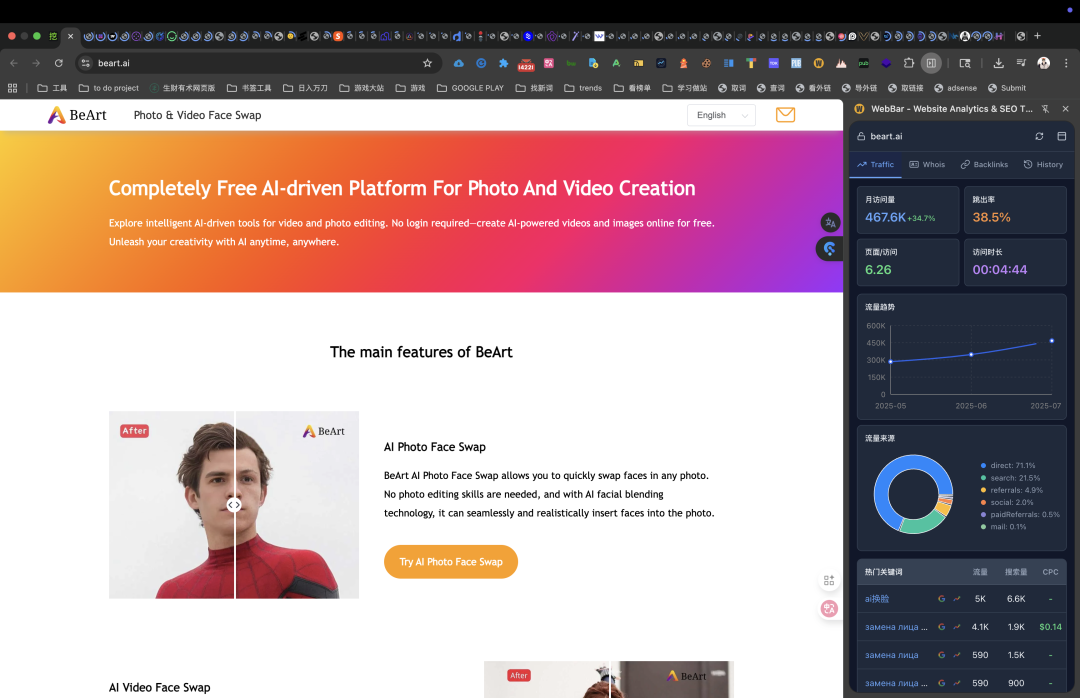Open the 学习做站 bookmarks folder
Screen dimensions: 1080x698
pyautogui.click(x=685, y=88)
